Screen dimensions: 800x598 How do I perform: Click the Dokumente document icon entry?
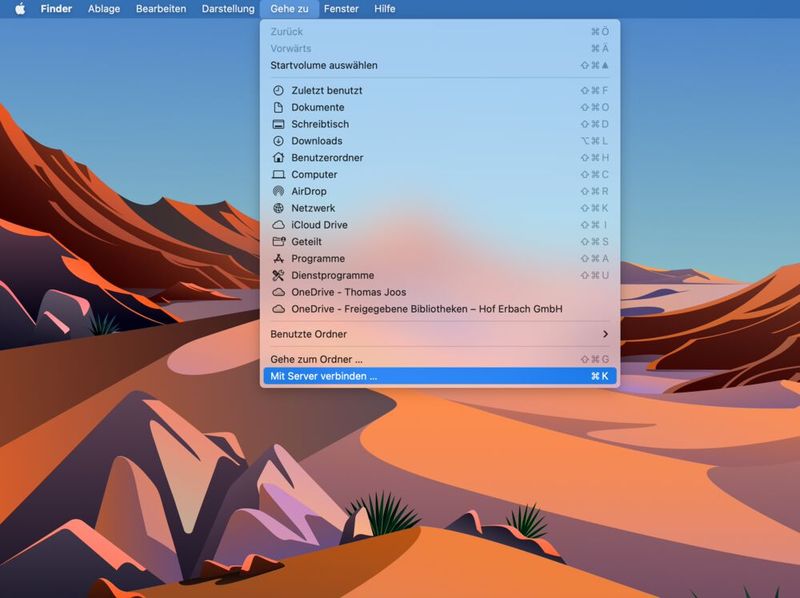pos(315,107)
